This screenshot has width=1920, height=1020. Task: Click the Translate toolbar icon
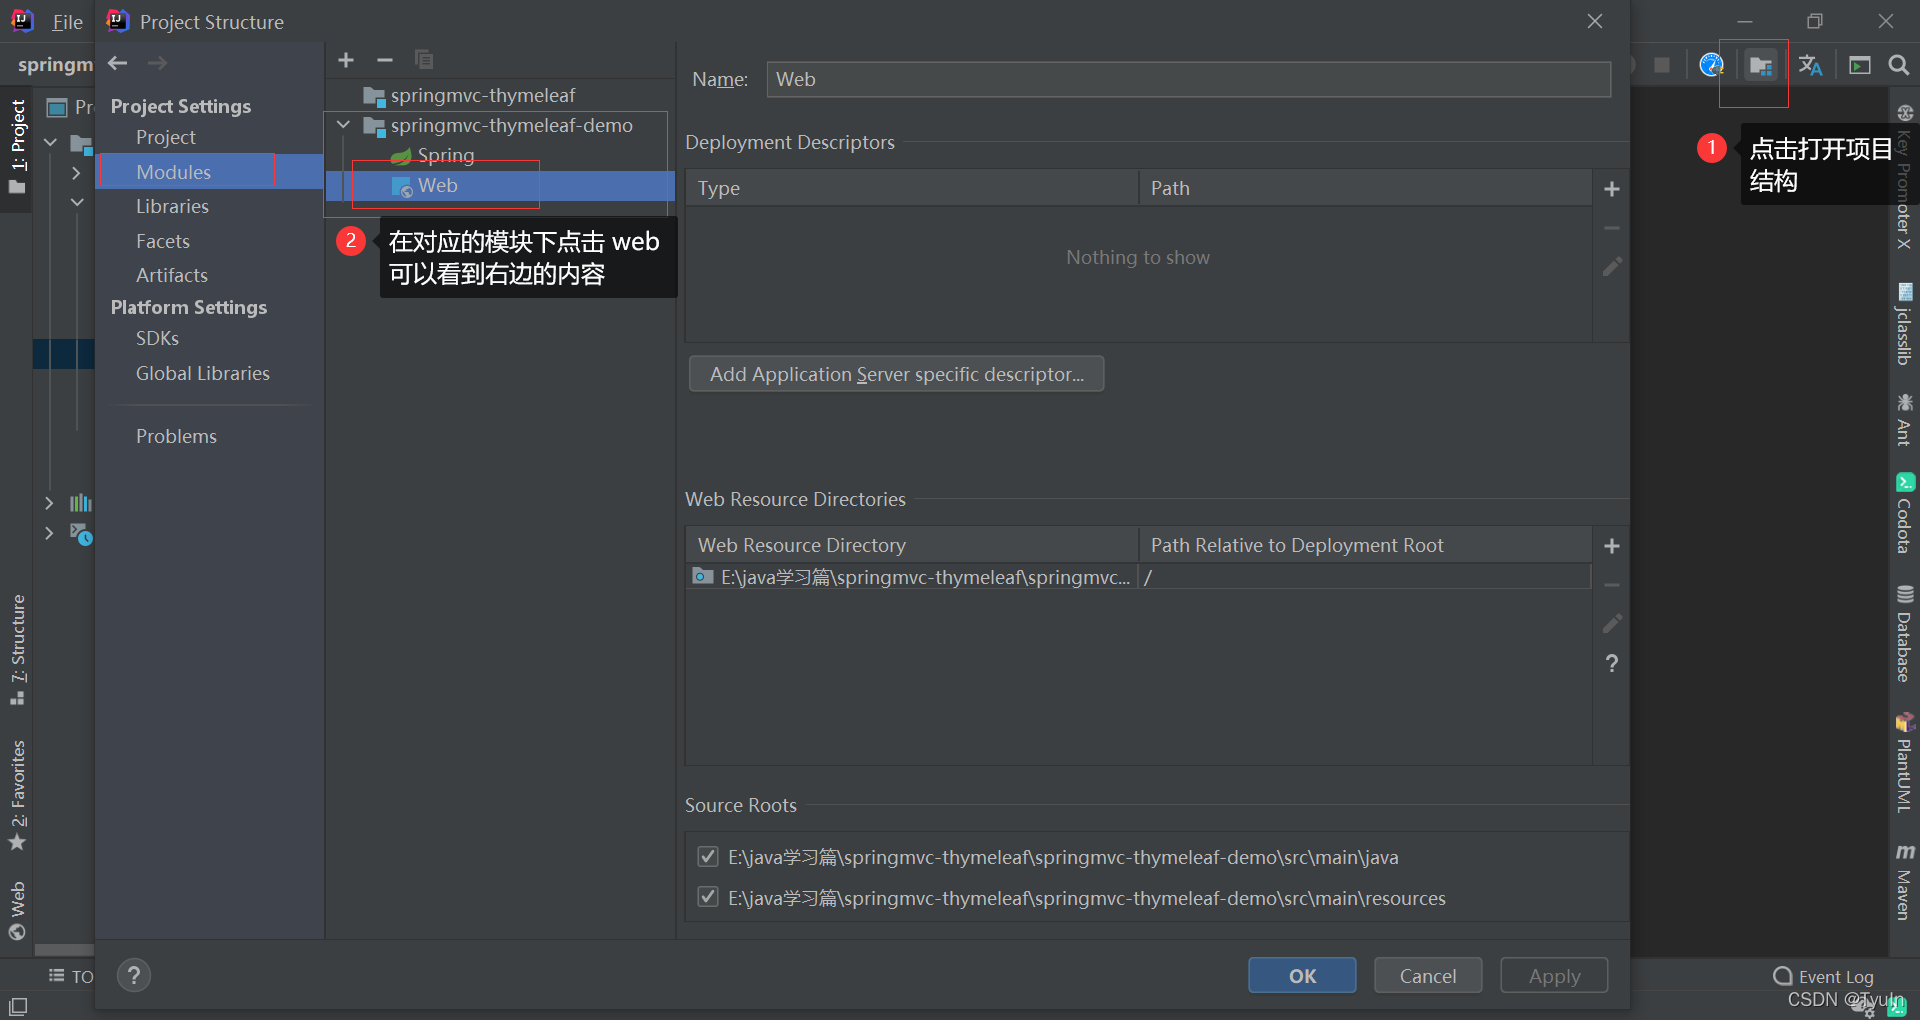tap(1810, 66)
